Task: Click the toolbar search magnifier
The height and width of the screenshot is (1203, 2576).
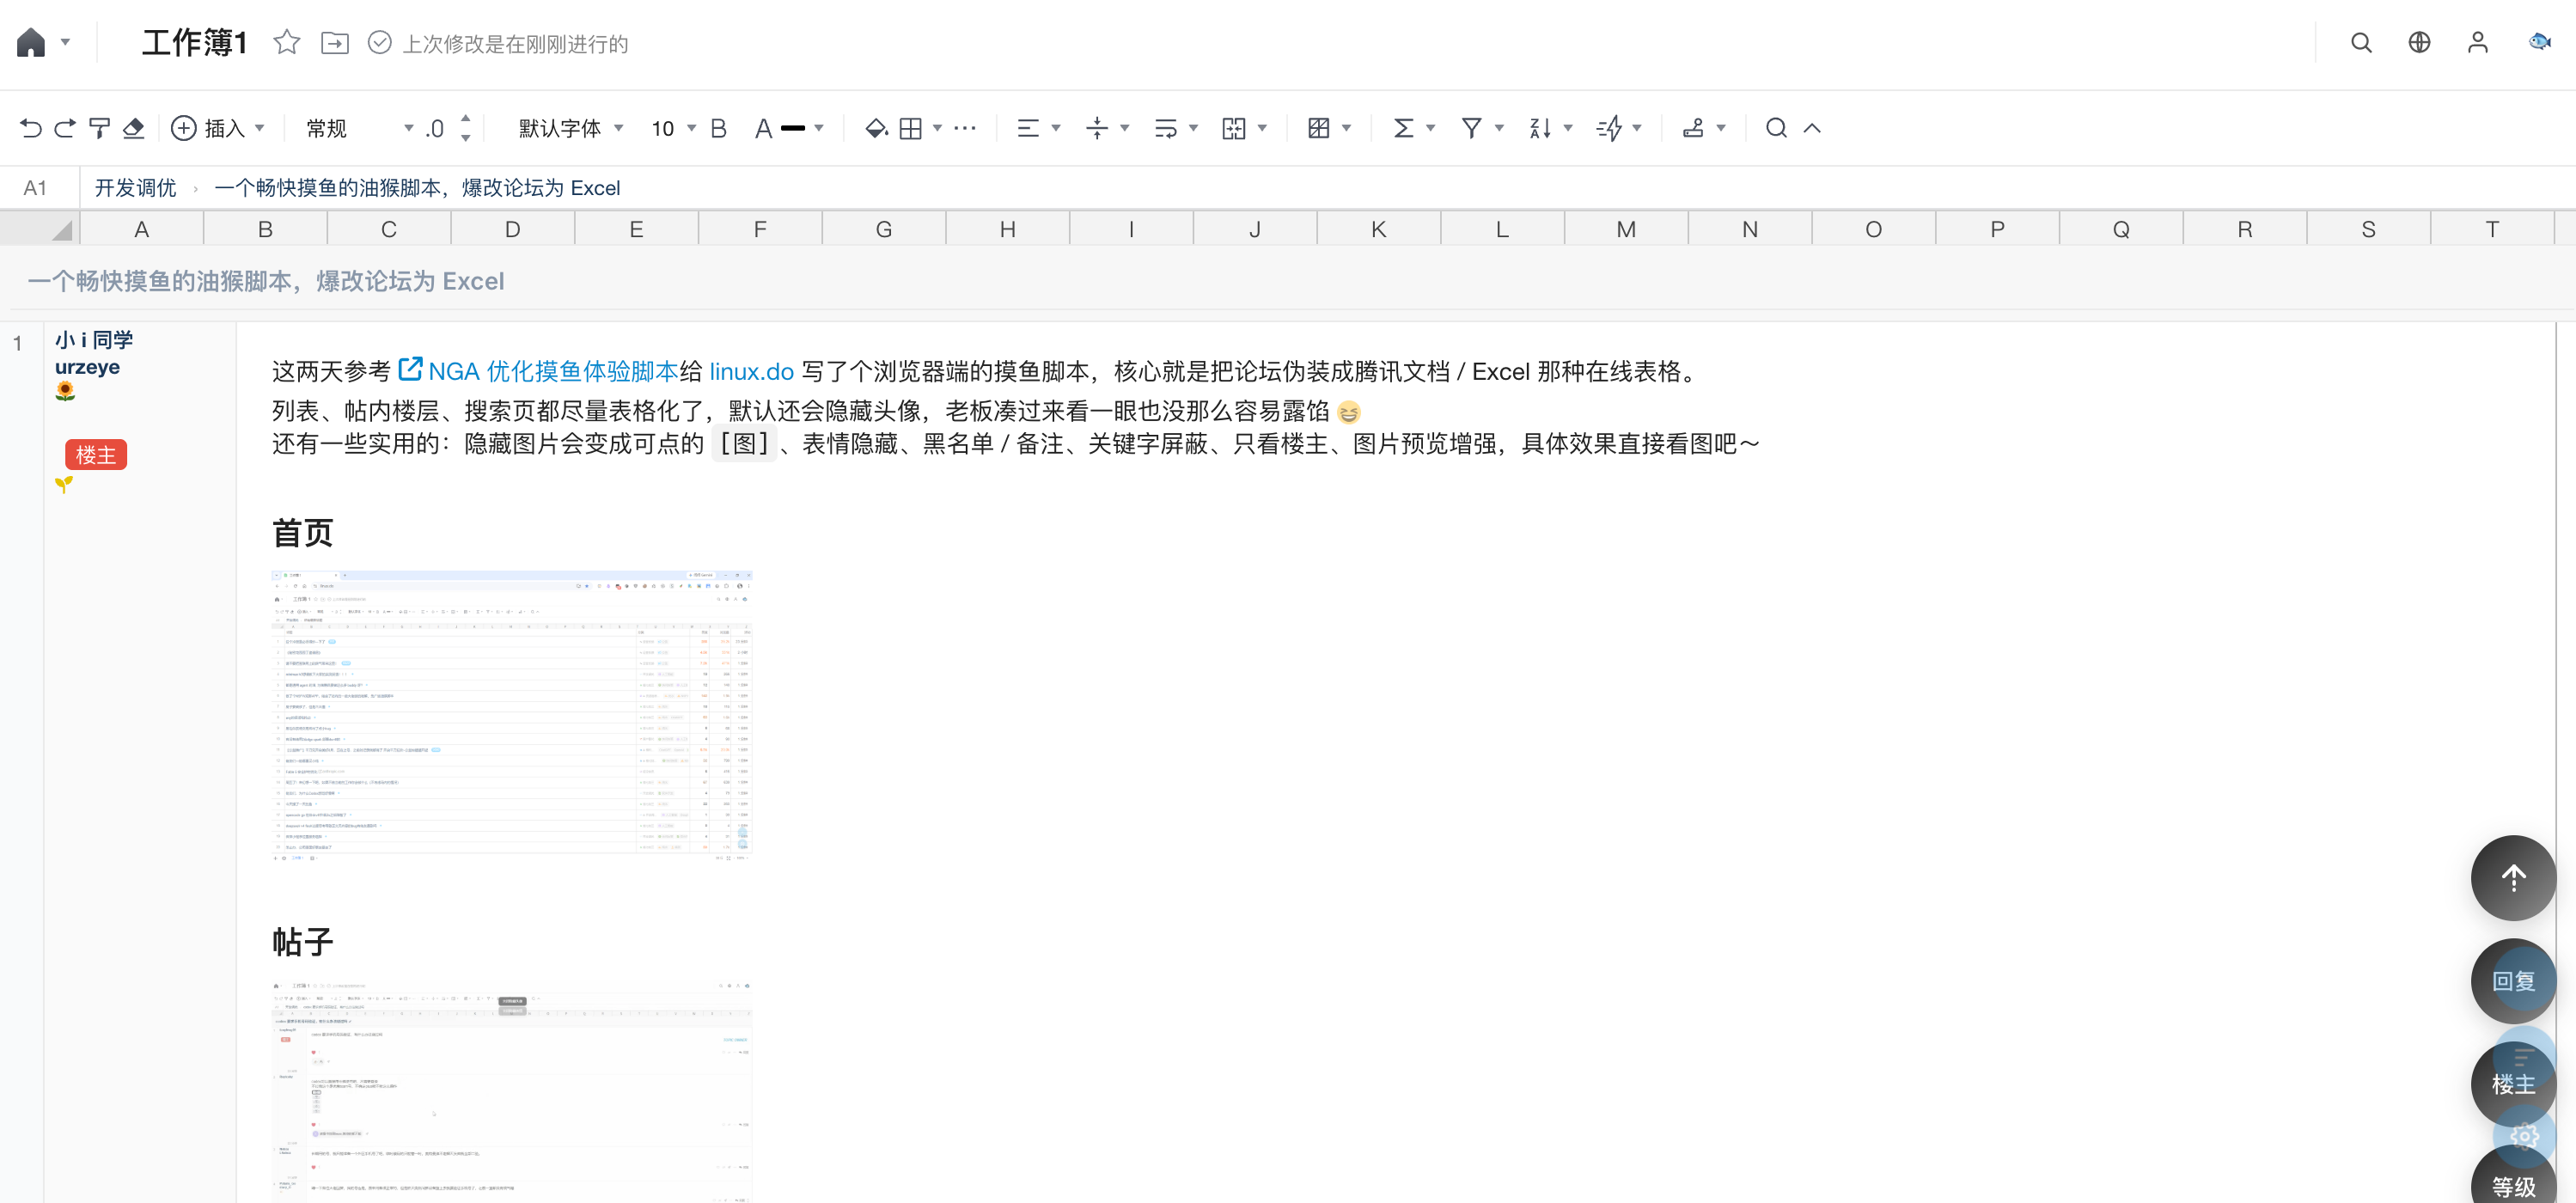Action: (x=1776, y=128)
